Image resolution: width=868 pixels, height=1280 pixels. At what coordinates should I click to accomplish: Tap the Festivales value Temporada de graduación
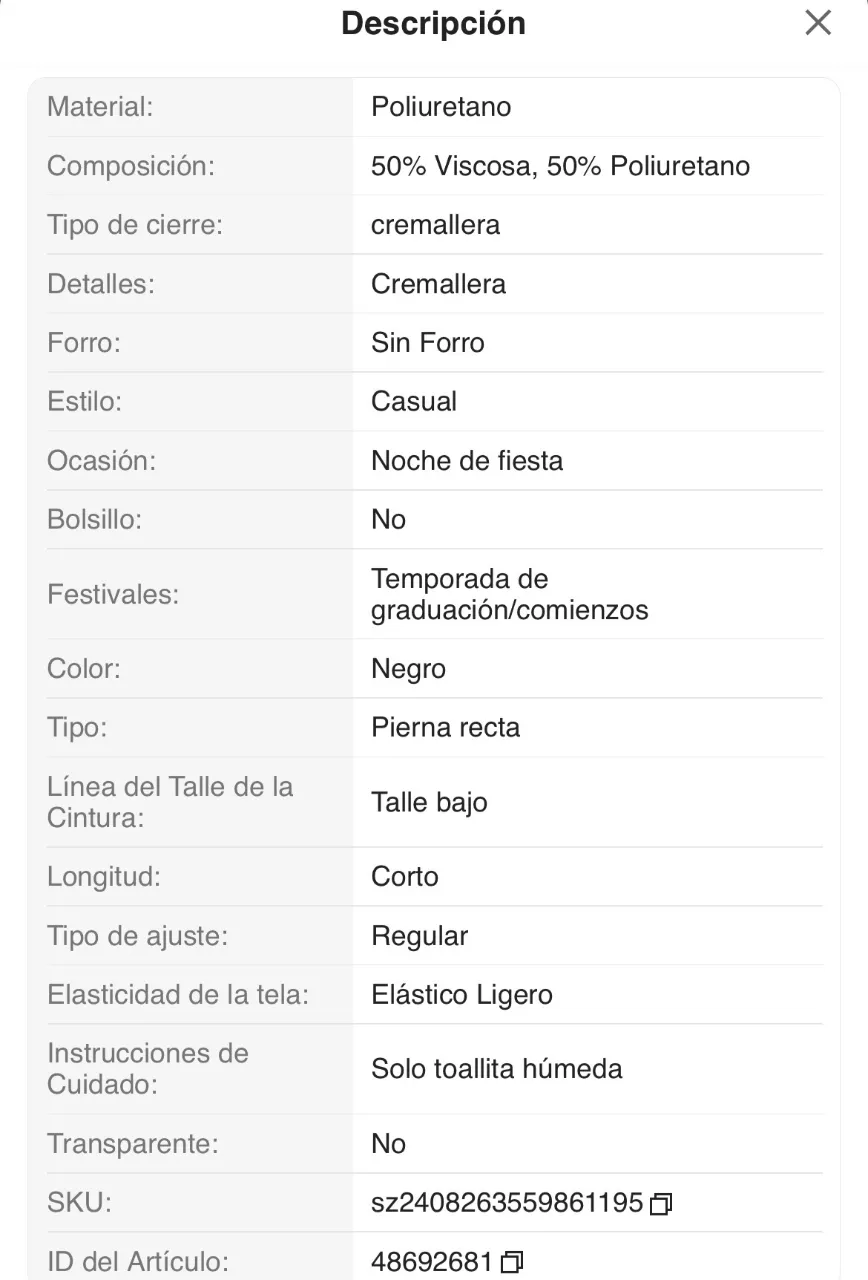point(510,594)
